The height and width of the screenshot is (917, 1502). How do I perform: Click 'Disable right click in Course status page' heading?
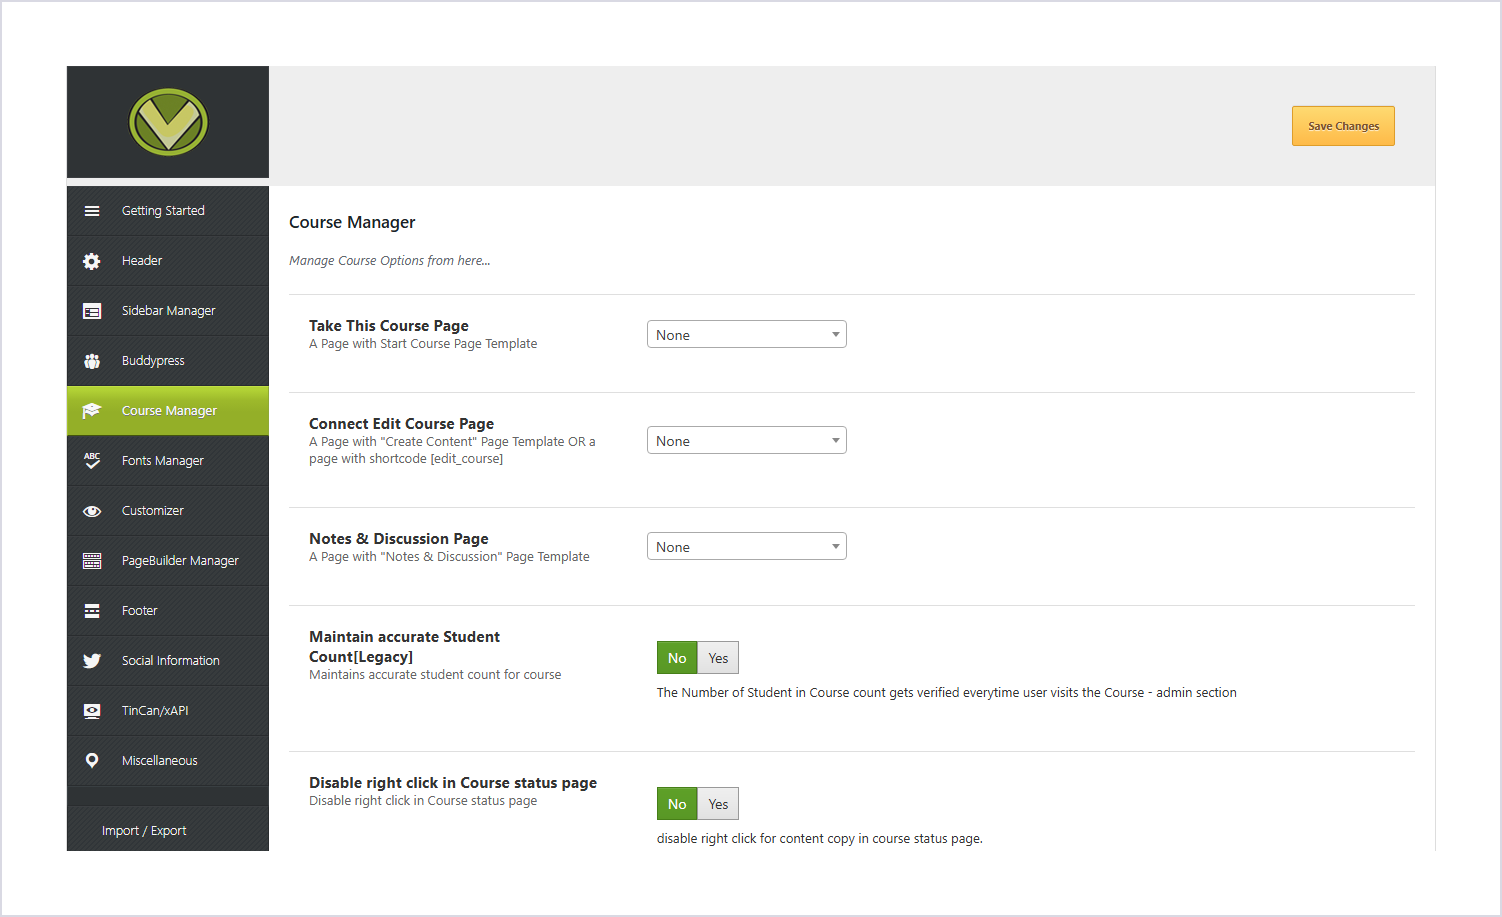(x=453, y=783)
